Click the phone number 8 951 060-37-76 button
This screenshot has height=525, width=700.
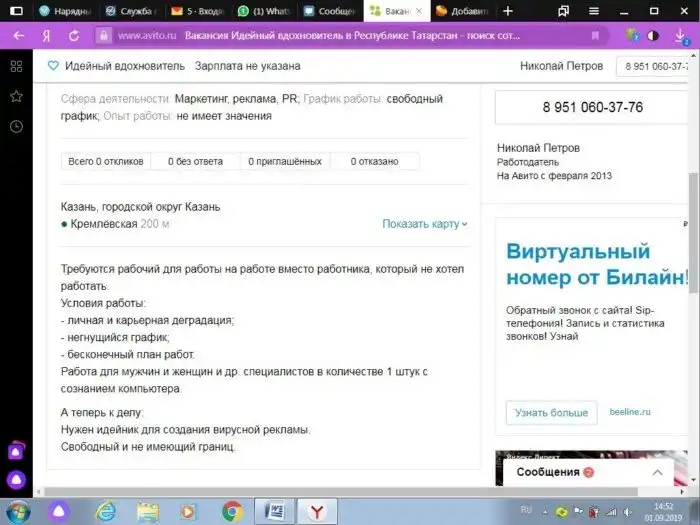(592, 107)
